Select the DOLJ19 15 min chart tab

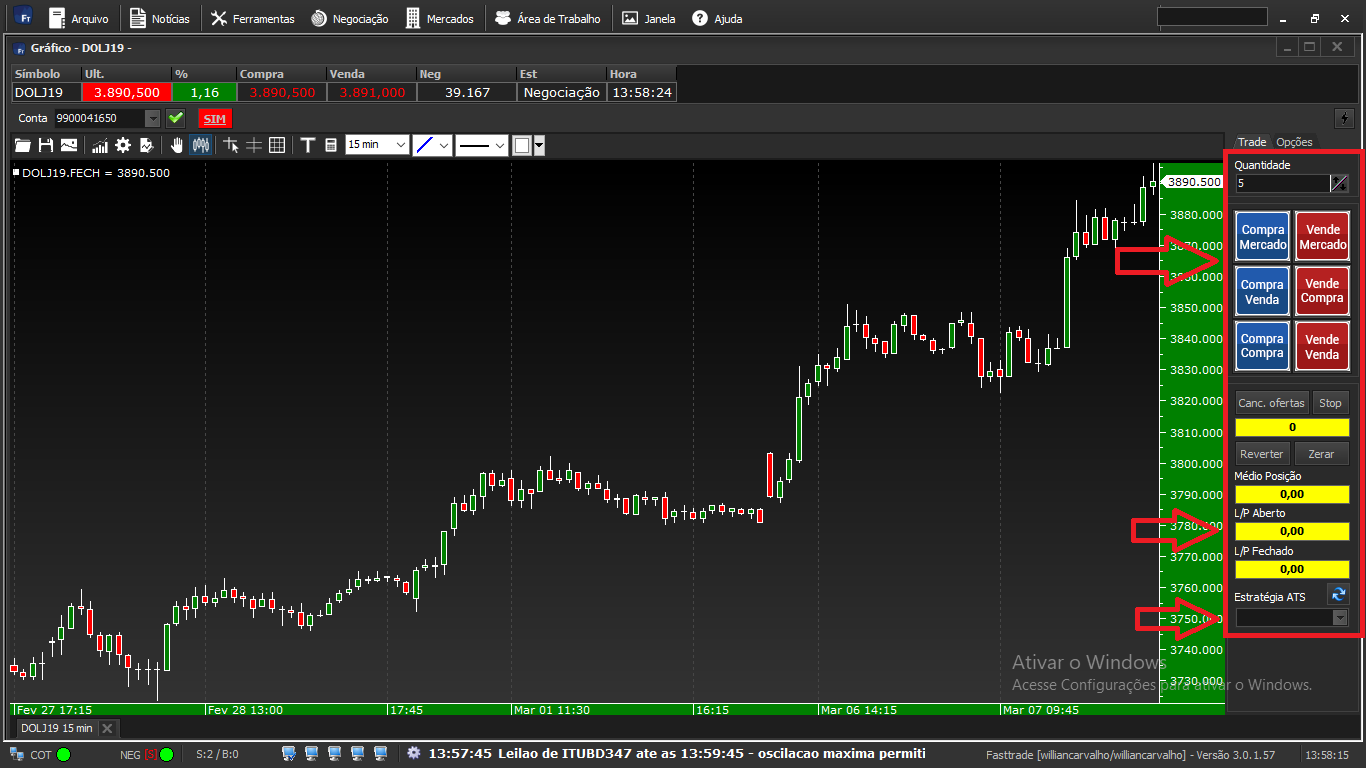[57, 728]
